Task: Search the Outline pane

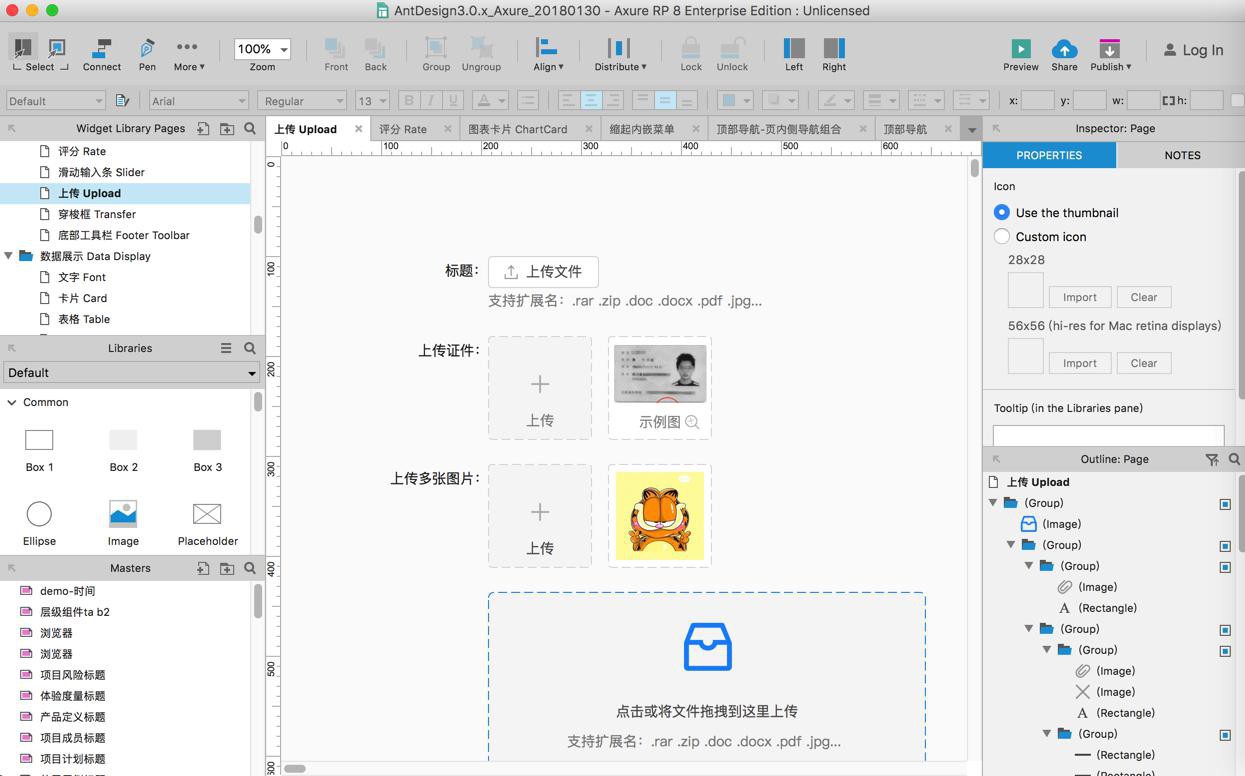Action: click(1234, 459)
